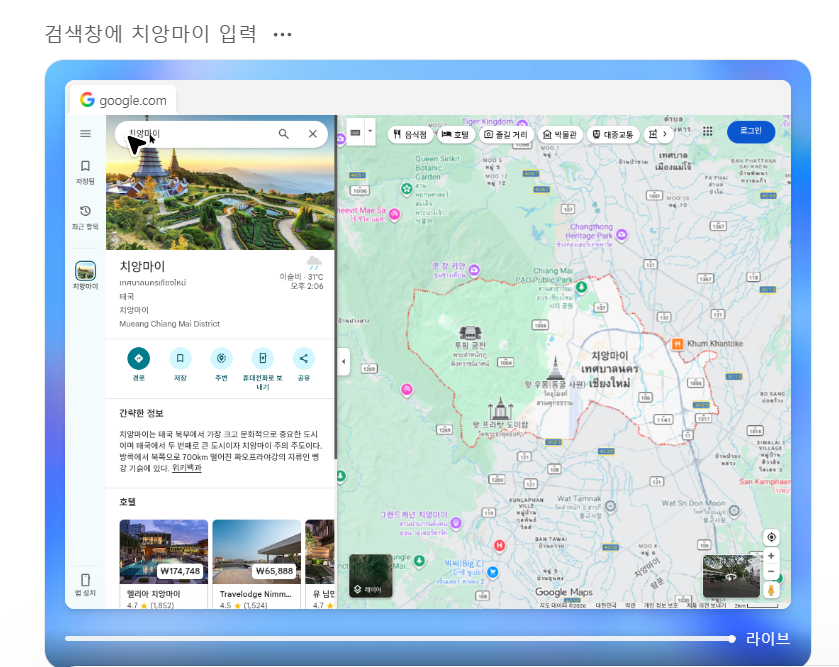Click the timeline slider handle
This screenshot has height=667, width=839.
point(731,639)
